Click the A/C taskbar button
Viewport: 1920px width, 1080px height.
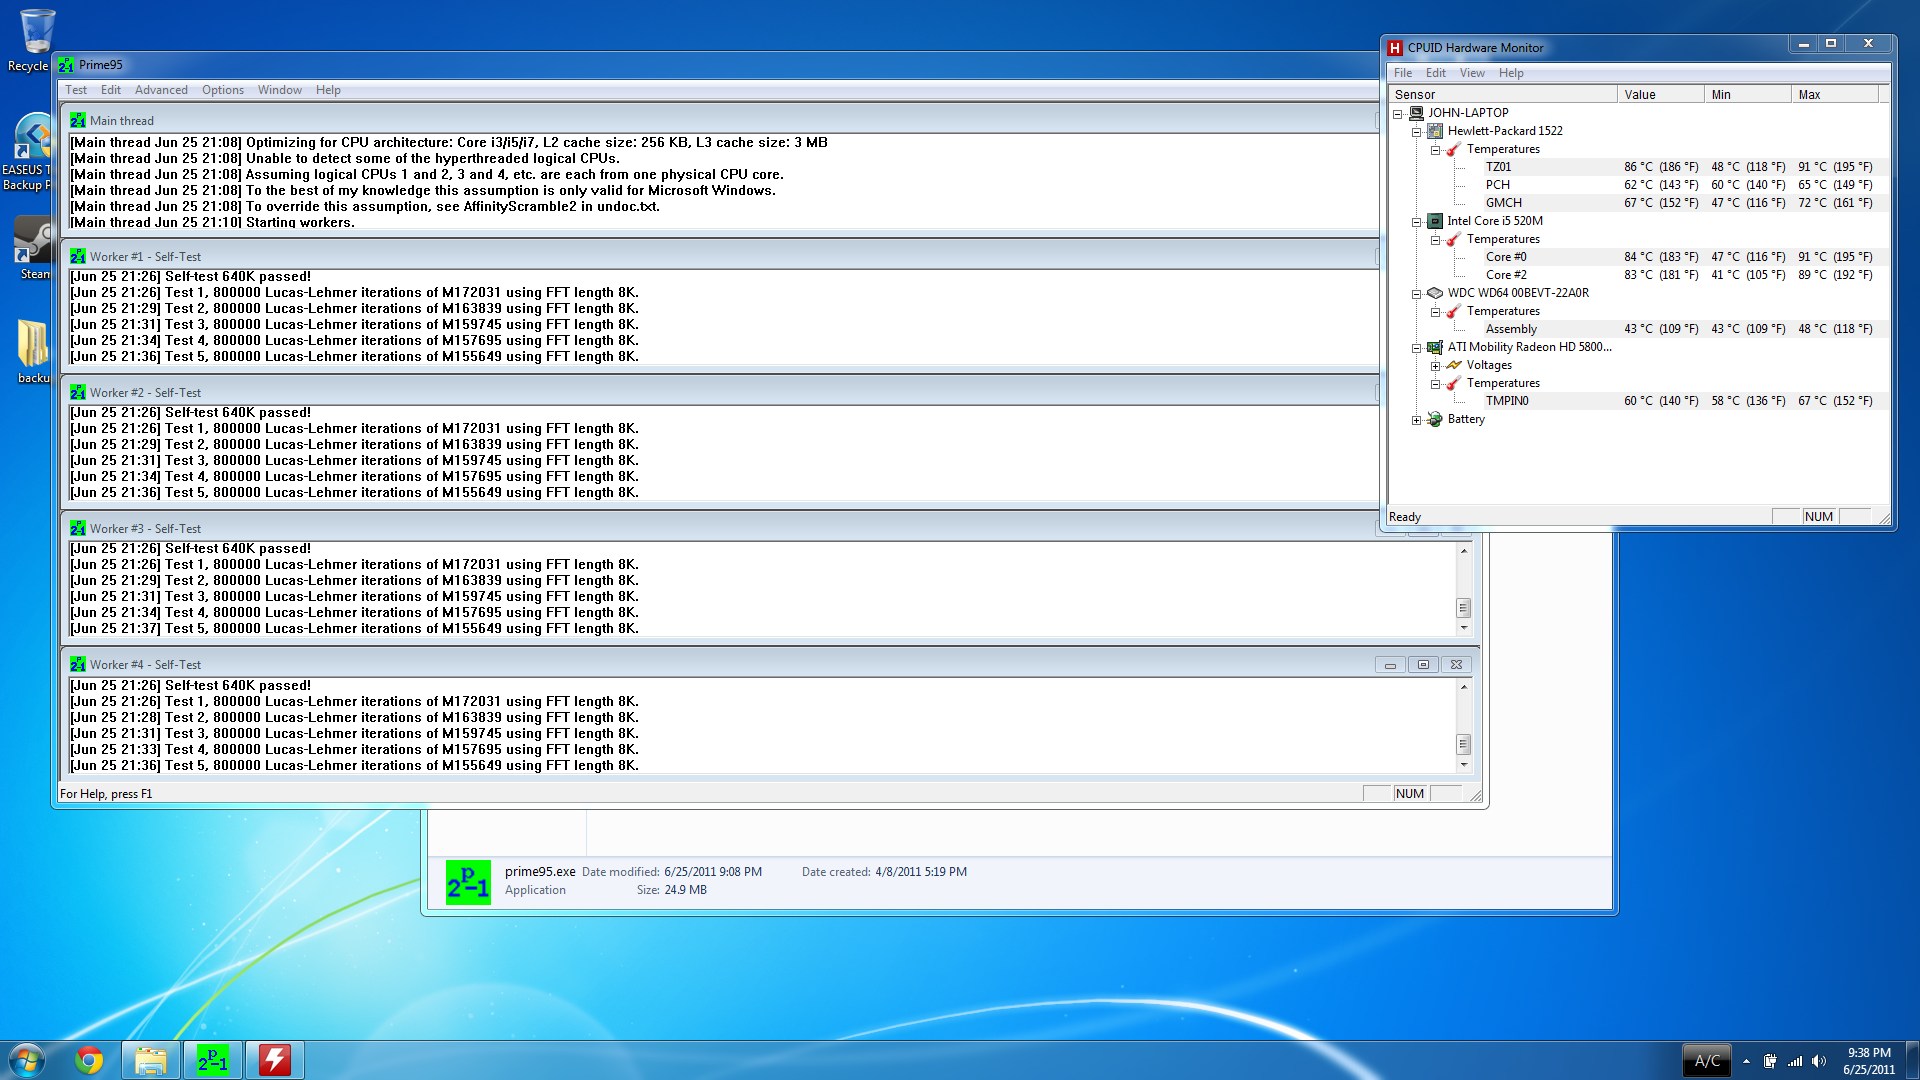(1708, 1061)
